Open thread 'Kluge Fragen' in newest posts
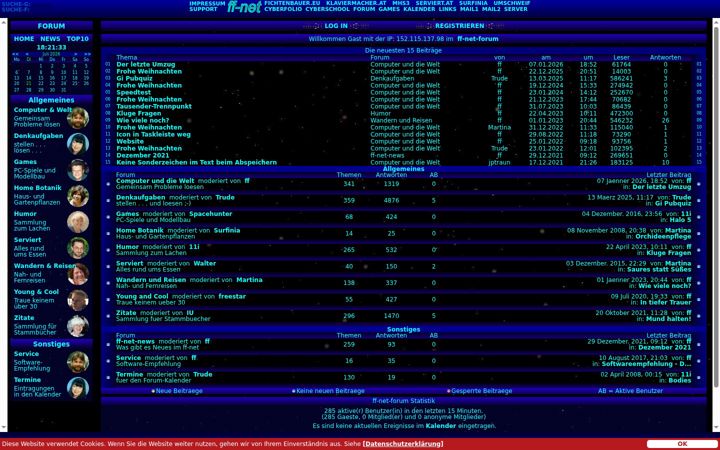The height and width of the screenshot is (450, 720). (139, 113)
